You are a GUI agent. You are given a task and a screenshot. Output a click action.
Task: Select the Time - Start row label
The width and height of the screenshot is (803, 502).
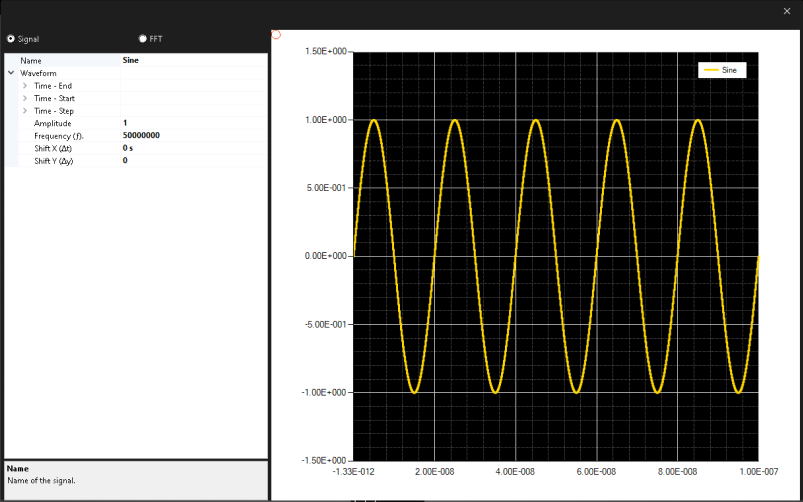tap(54, 98)
